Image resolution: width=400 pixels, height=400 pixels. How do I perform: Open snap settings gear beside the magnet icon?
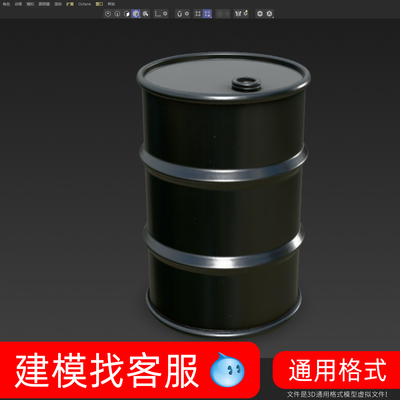coord(187,14)
